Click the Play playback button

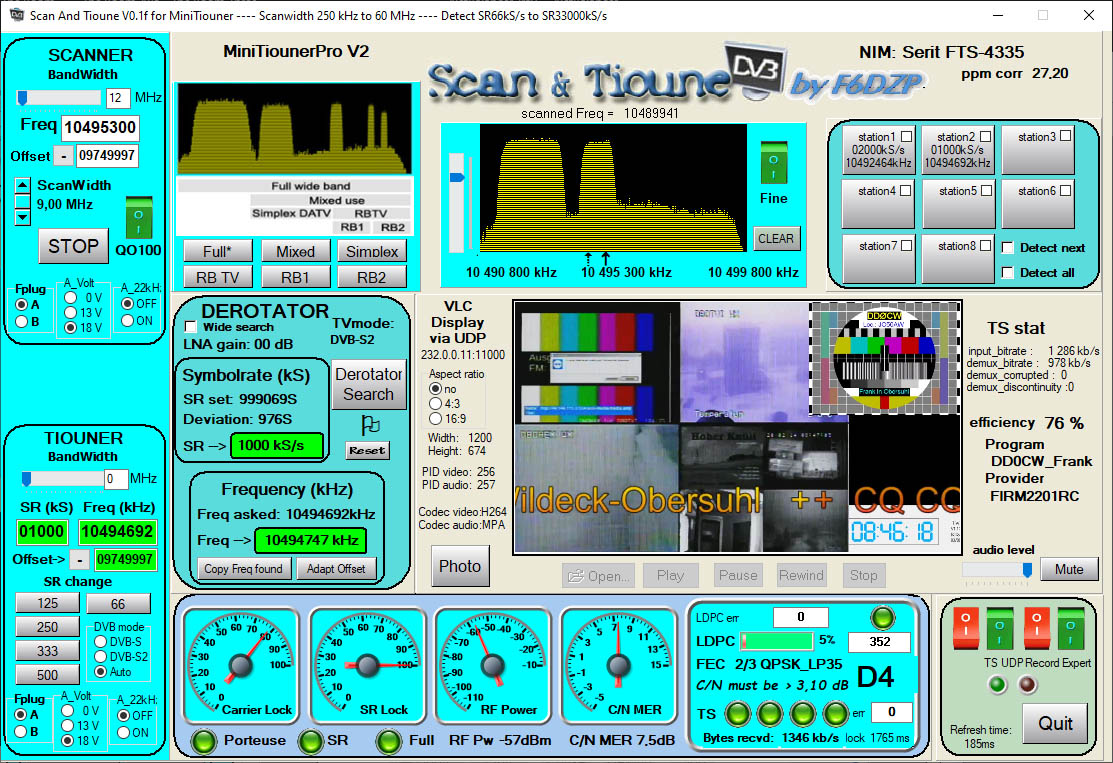point(670,576)
